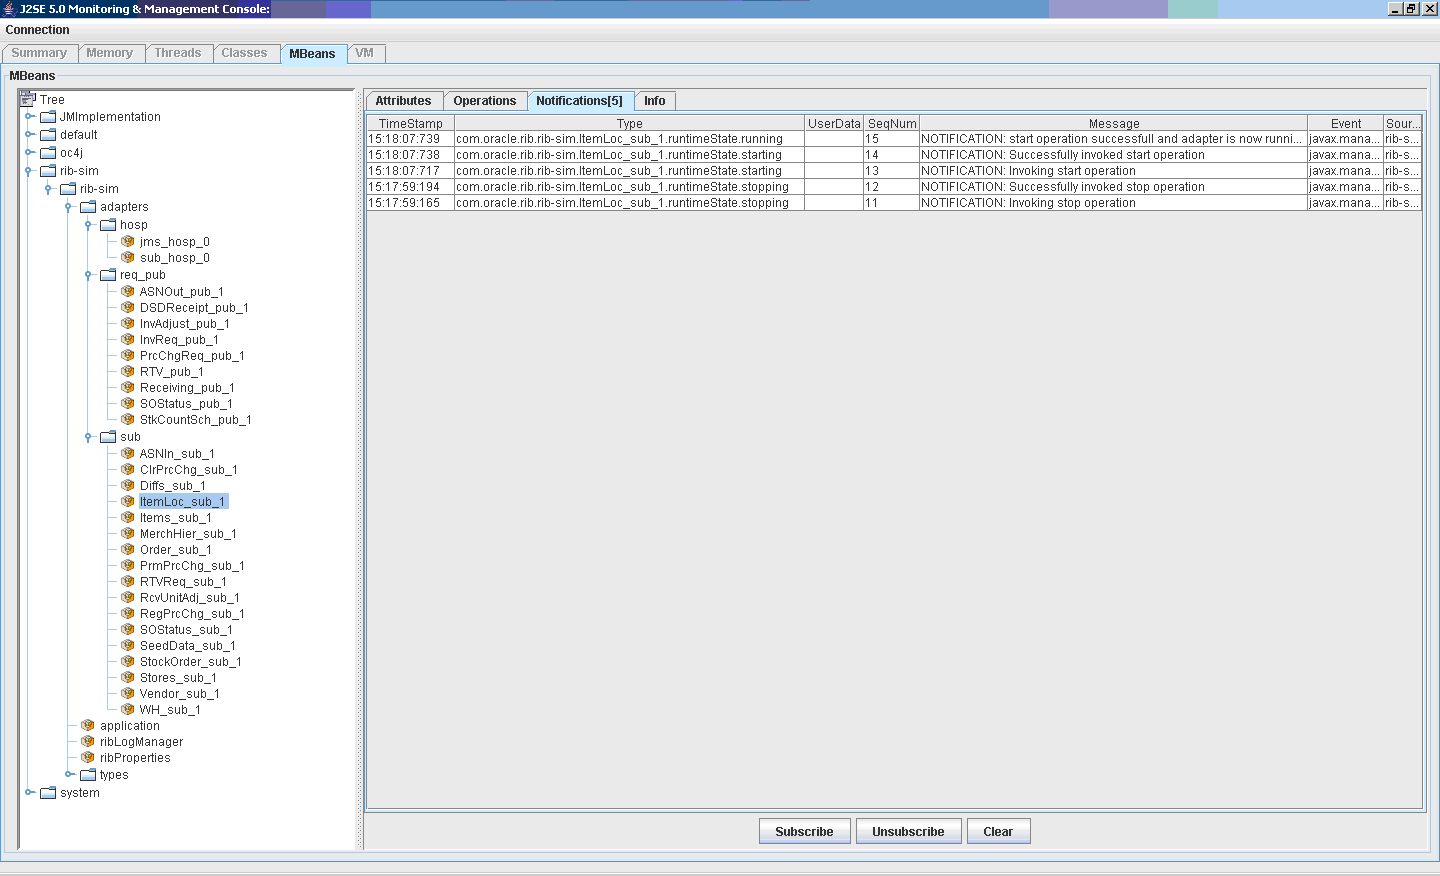This screenshot has width=1440, height=876.
Task: Click the jms_hosp_0 MBean icon
Action: (128, 241)
